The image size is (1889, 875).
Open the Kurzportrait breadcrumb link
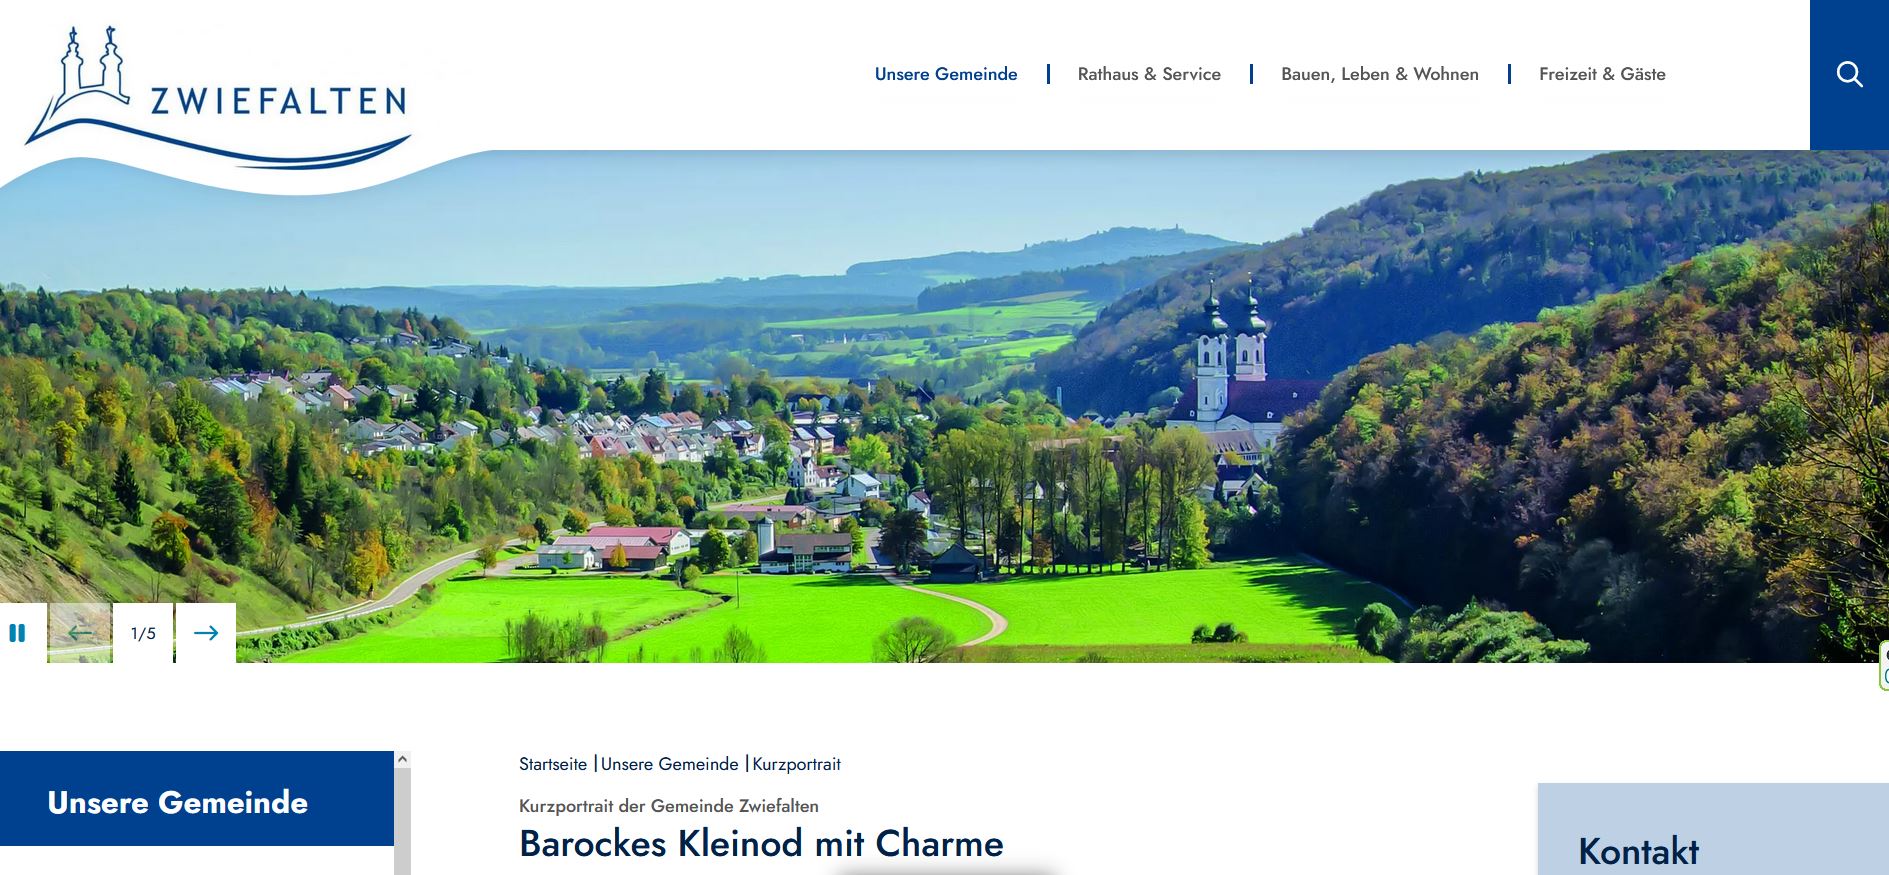[x=796, y=764]
